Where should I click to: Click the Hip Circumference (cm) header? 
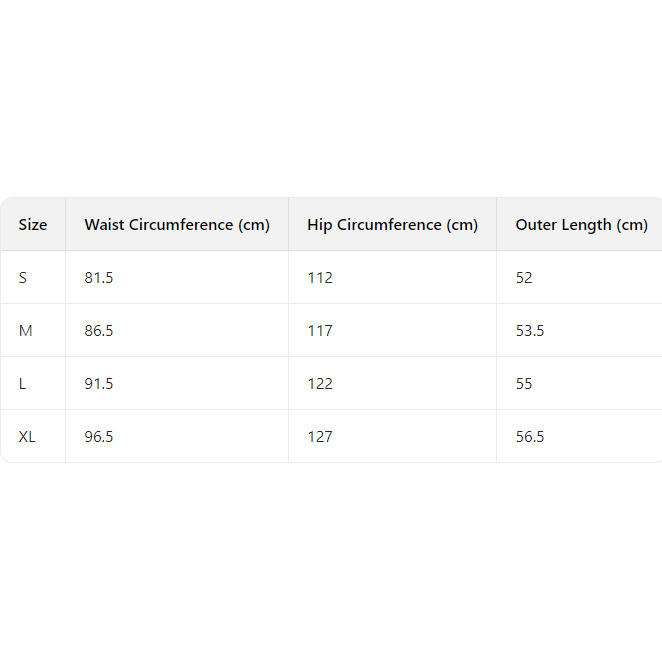(393, 225)
